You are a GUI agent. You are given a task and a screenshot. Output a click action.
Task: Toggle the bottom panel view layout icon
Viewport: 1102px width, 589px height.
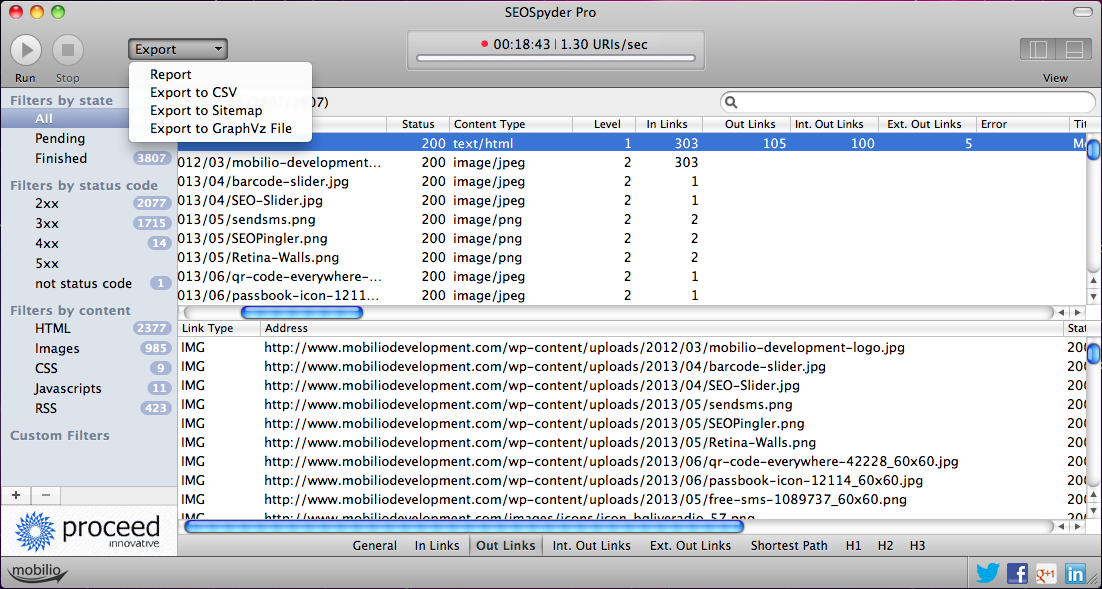click(1073, 50)
